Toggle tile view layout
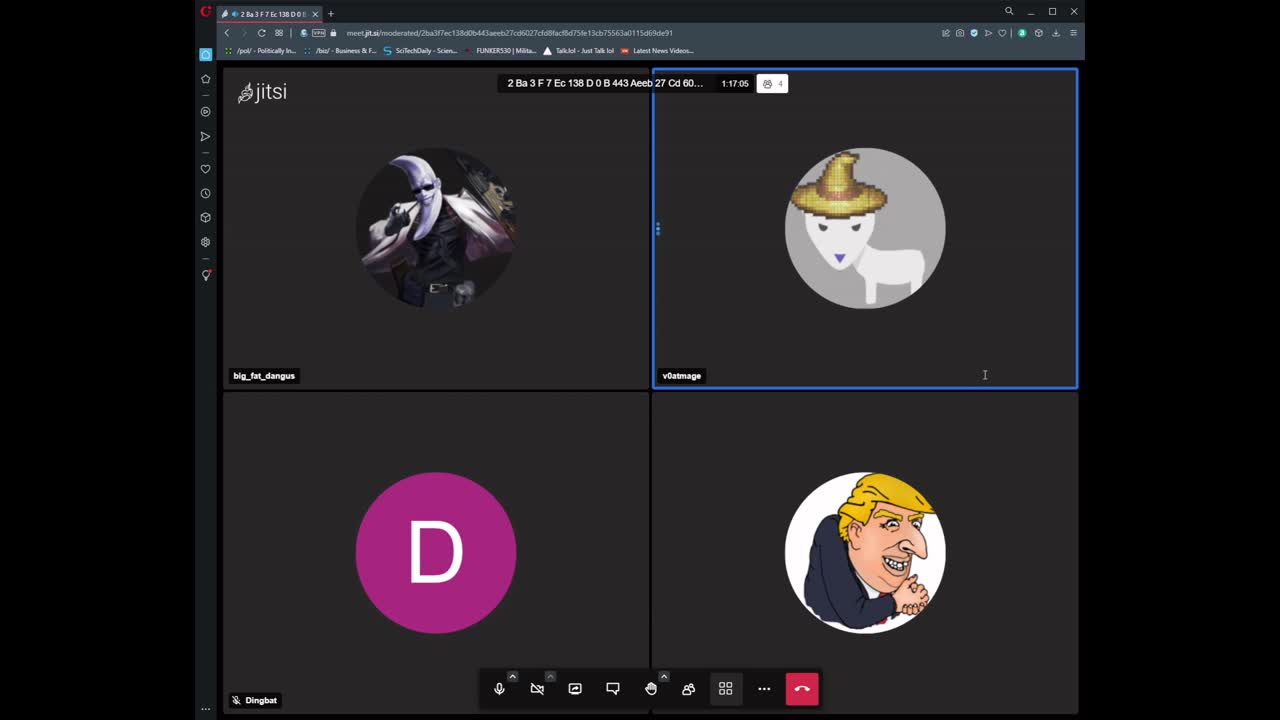The width and height of the screenshot is (1280, 720). pos(726,689)
